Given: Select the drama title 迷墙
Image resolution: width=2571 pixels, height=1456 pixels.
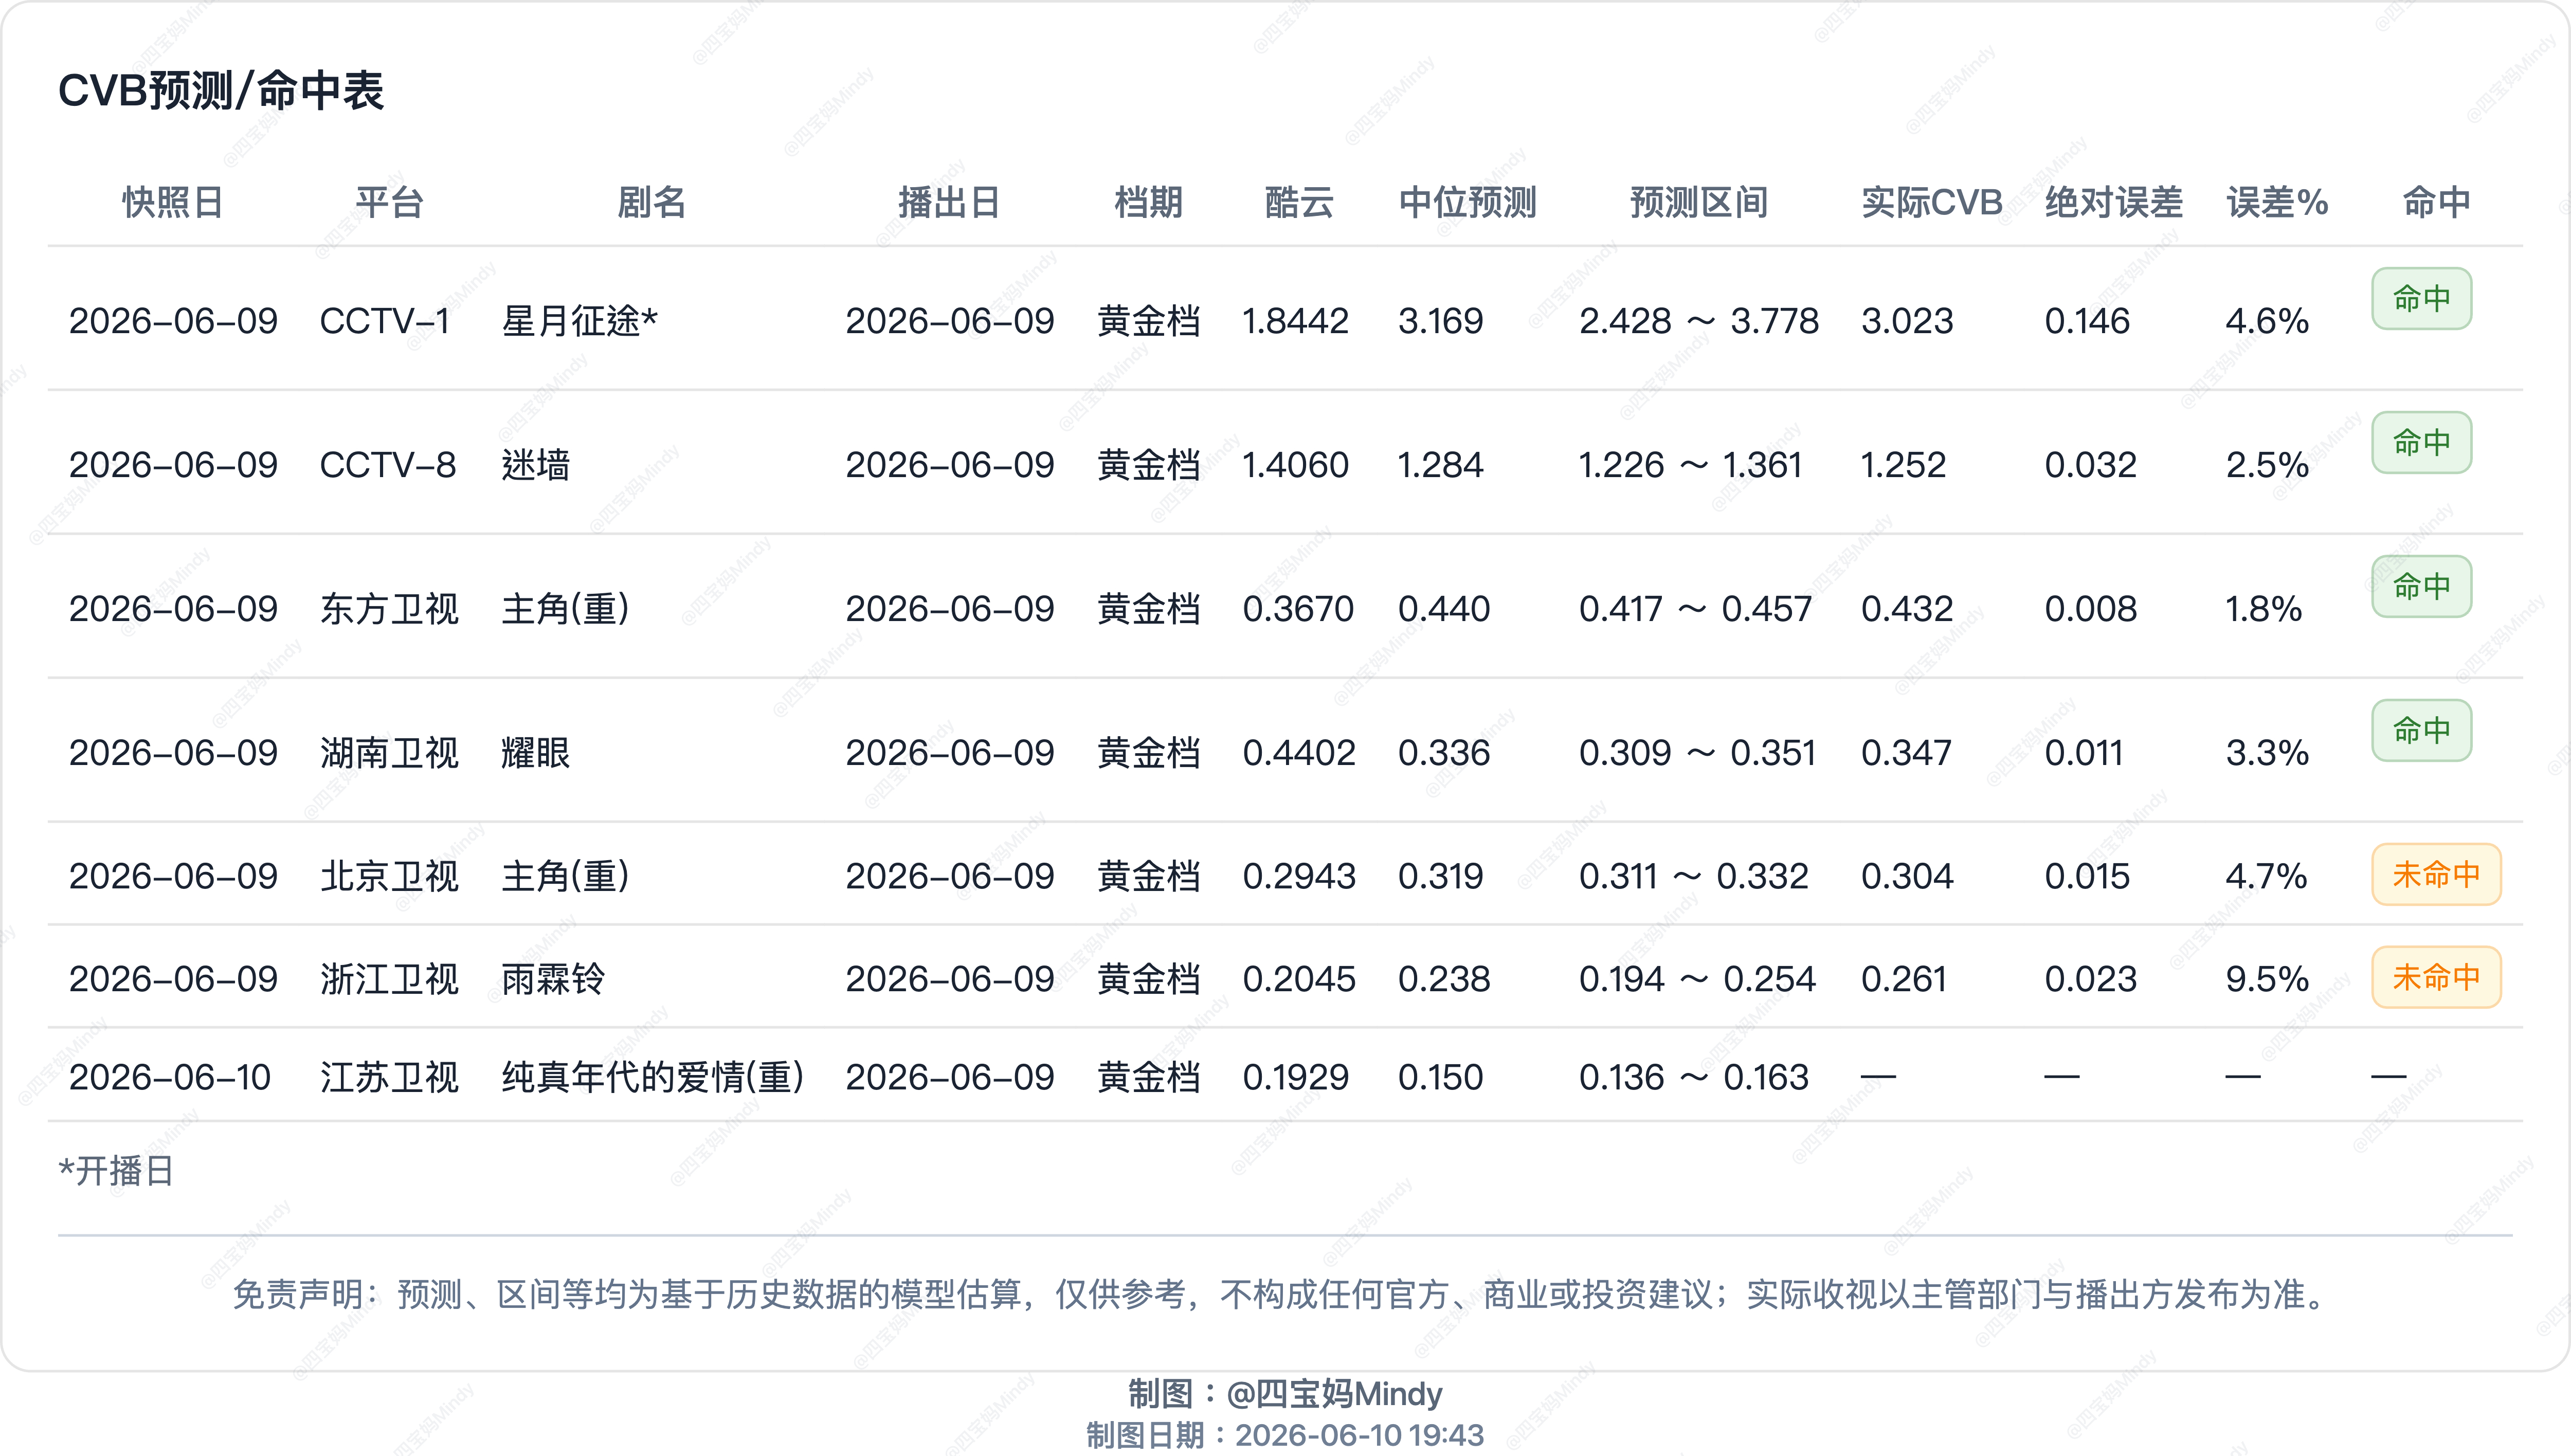Looking at the screenshot, I should pos(536,465).
